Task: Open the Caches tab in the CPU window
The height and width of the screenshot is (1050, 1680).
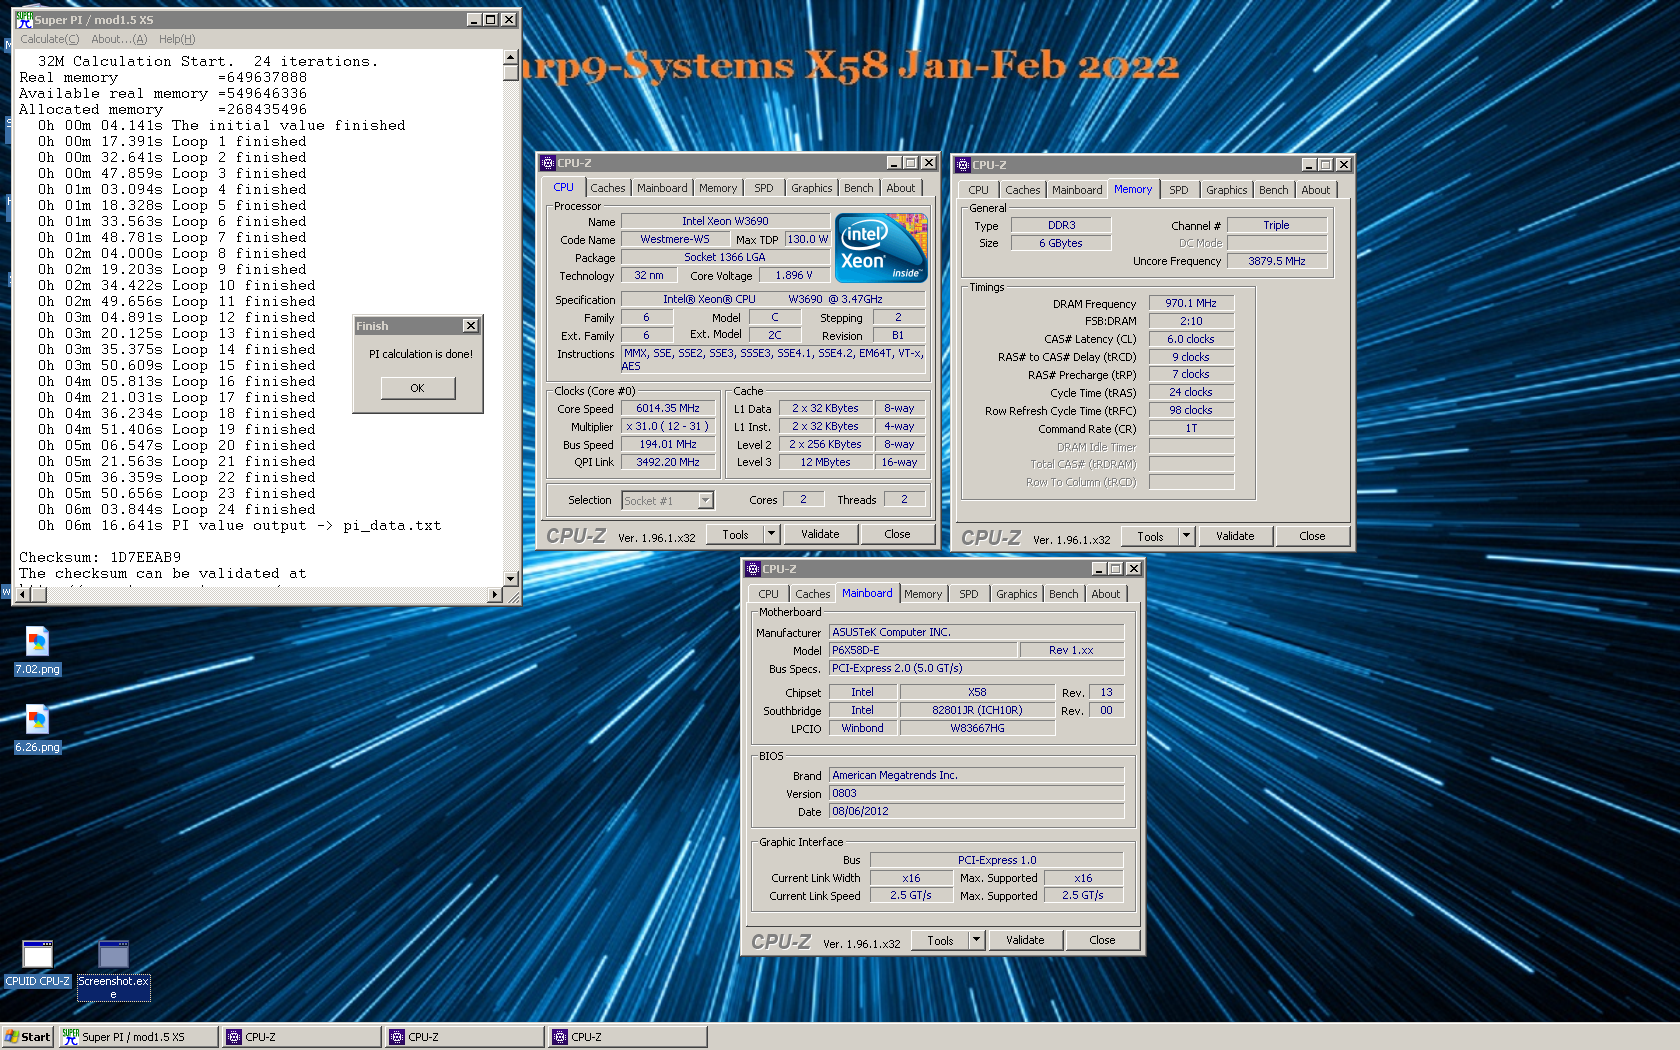Action: coord(607,188)
